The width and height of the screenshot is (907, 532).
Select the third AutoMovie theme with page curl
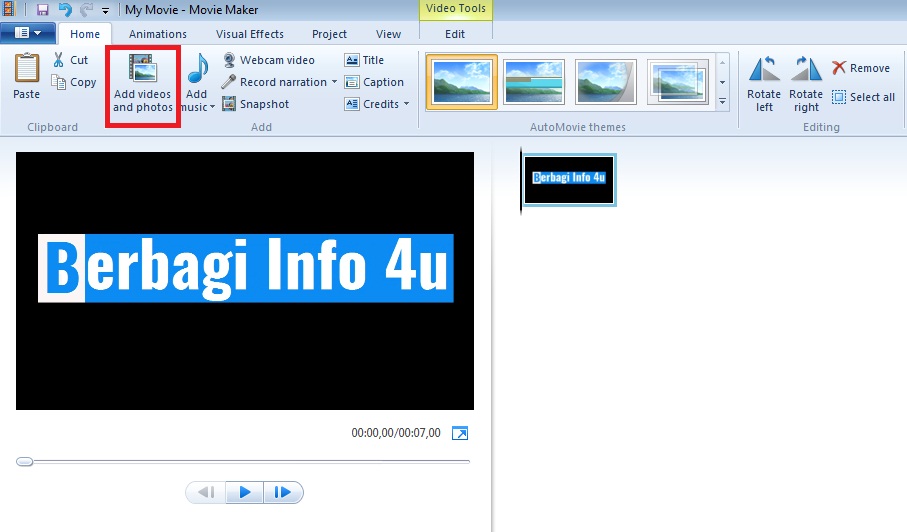tap(606, 82)
